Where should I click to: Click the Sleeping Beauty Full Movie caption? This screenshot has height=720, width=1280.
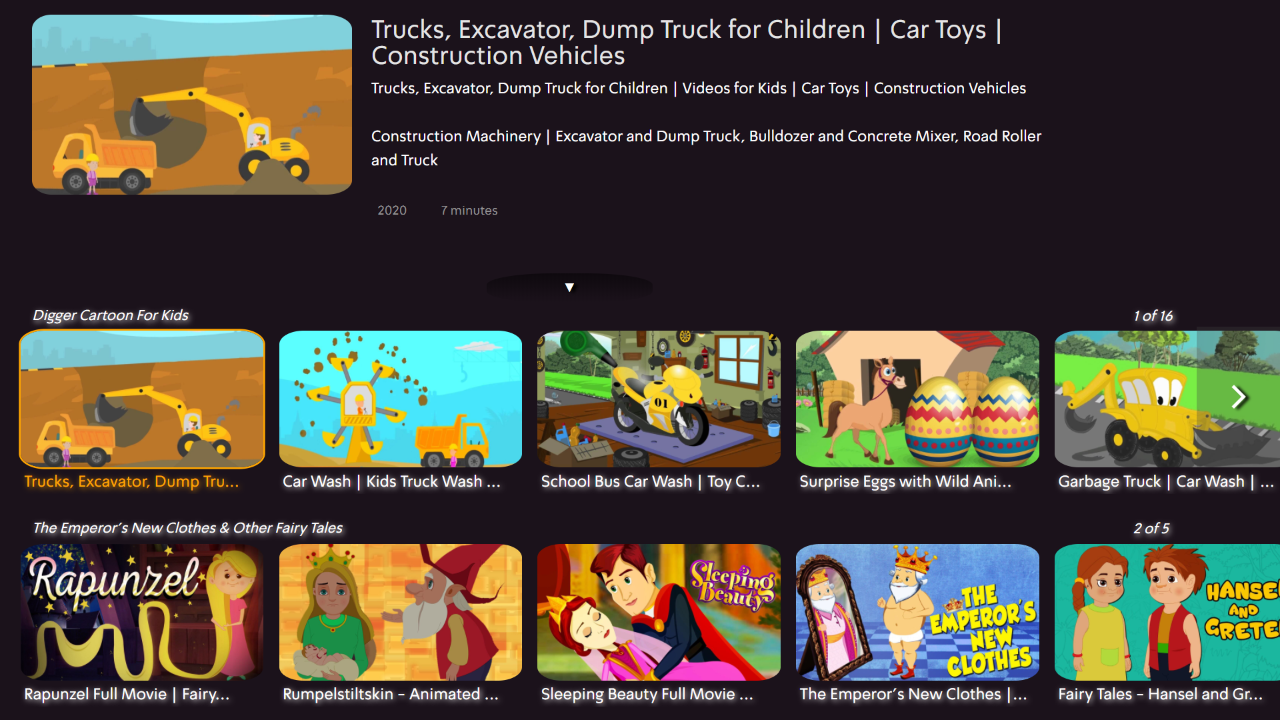point(647,694)
